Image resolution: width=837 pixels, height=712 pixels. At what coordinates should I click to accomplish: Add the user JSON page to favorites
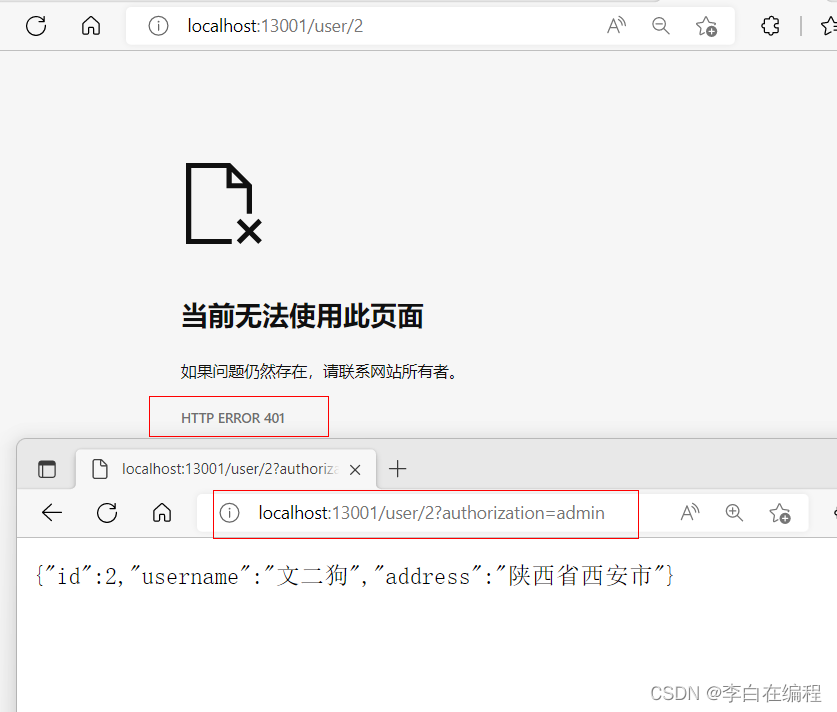[x=780, y=513]
